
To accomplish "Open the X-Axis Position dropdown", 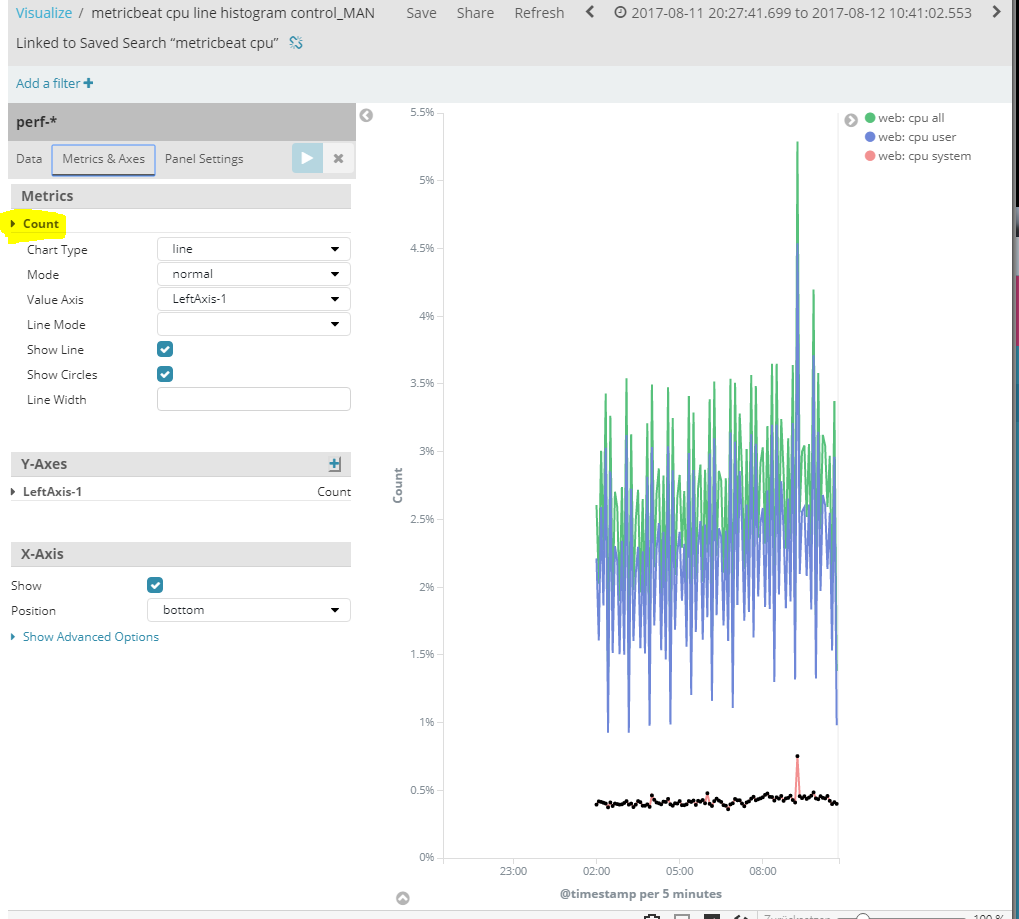I will [x=248, y=610].
